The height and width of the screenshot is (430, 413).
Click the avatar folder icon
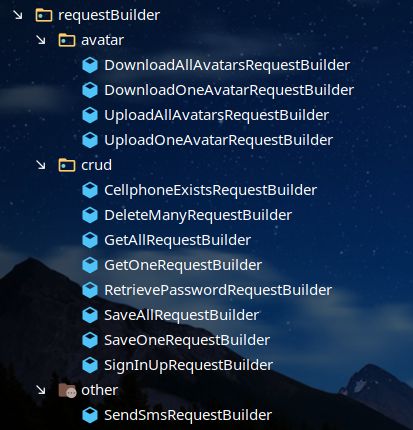coord(67,40)
